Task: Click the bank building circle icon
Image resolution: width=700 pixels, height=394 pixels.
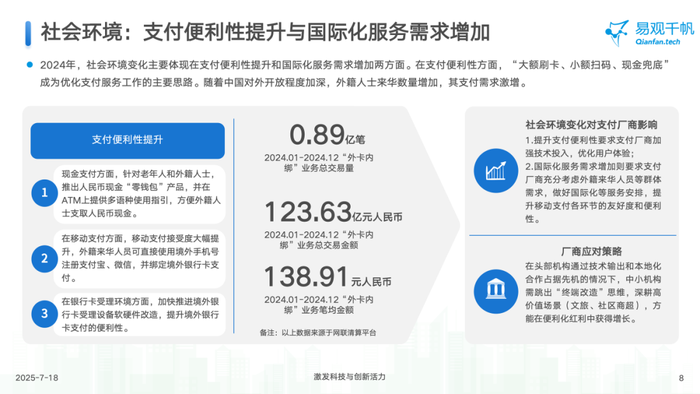Action: coord(496,291)
